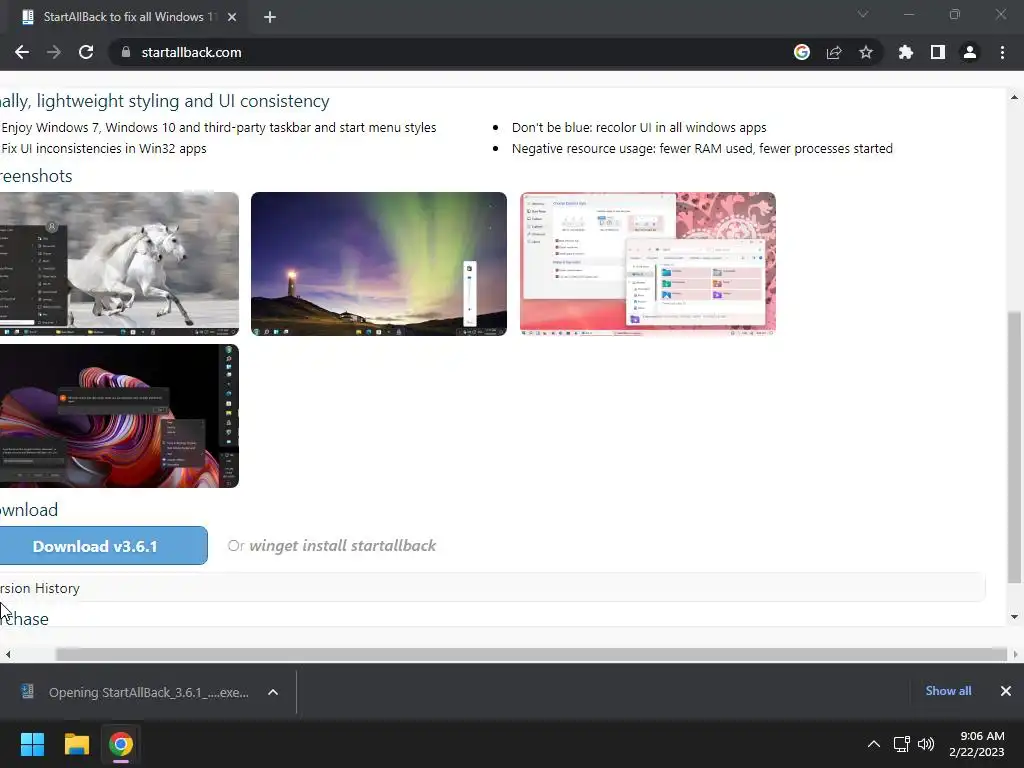Open a new browser tab

click(x=270, y=17)
